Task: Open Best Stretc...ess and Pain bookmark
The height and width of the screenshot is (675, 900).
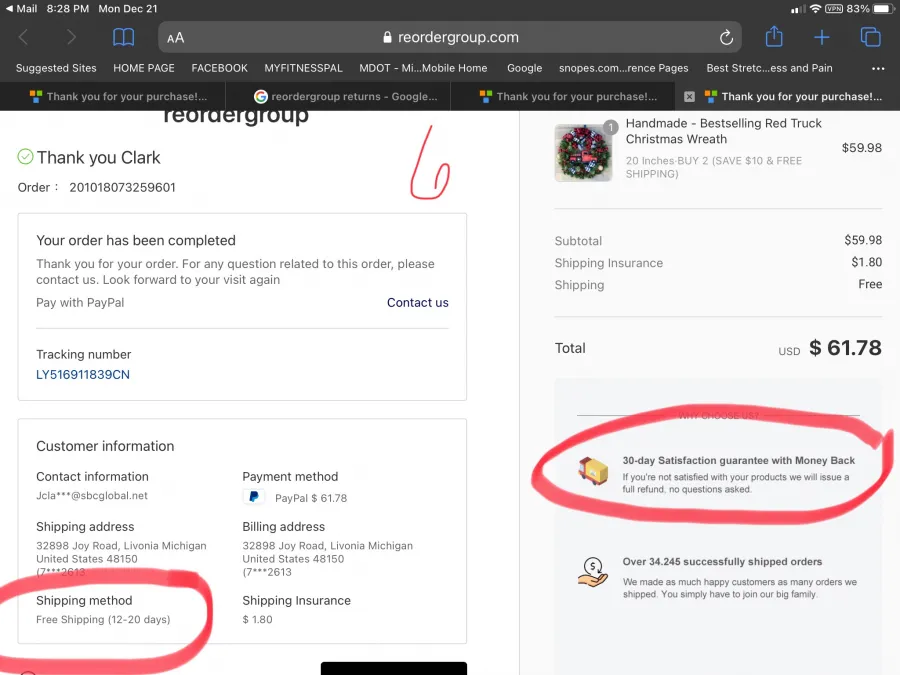Action: 769,68
